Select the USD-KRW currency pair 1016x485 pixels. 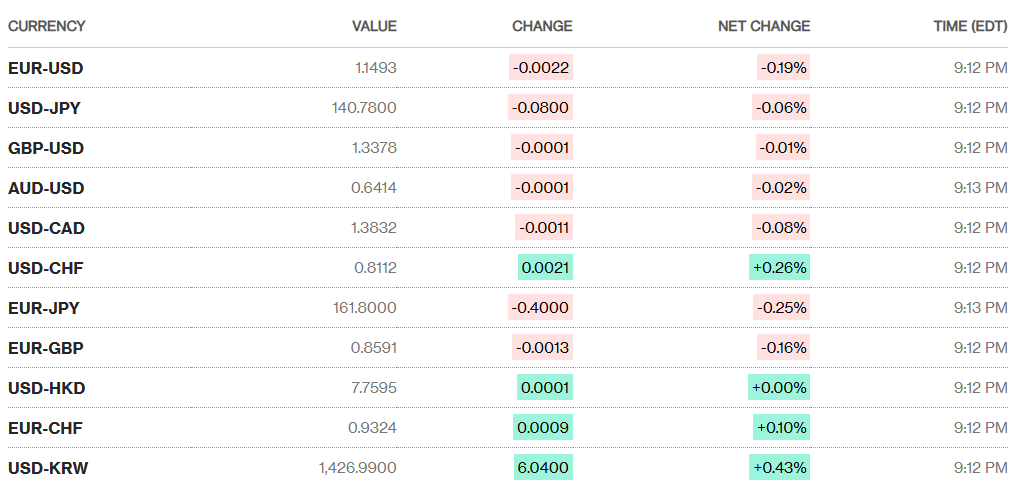click(48, 468)
